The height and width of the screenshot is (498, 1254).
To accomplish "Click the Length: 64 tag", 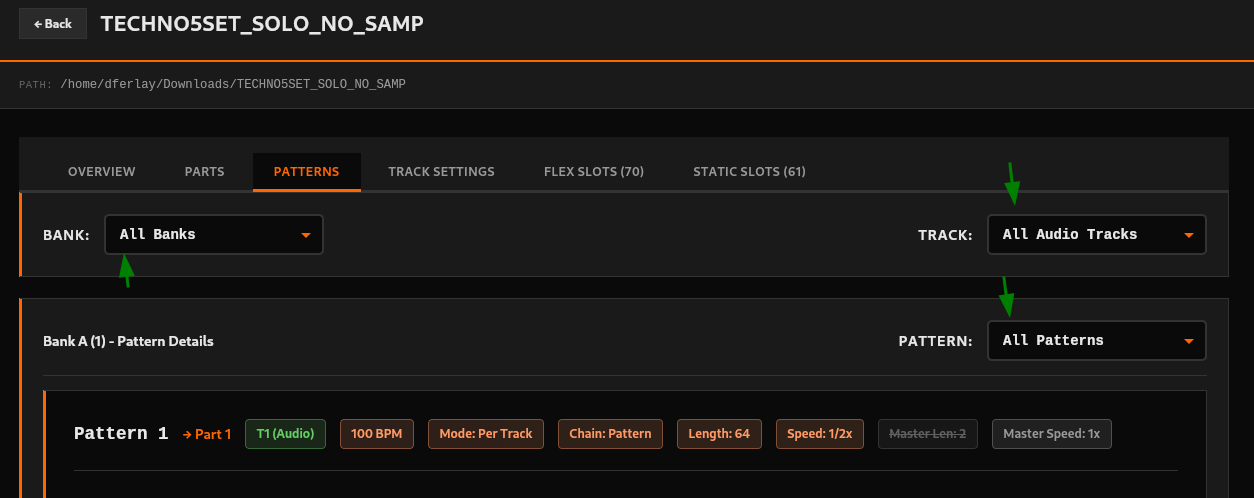I will coord(719,434).
